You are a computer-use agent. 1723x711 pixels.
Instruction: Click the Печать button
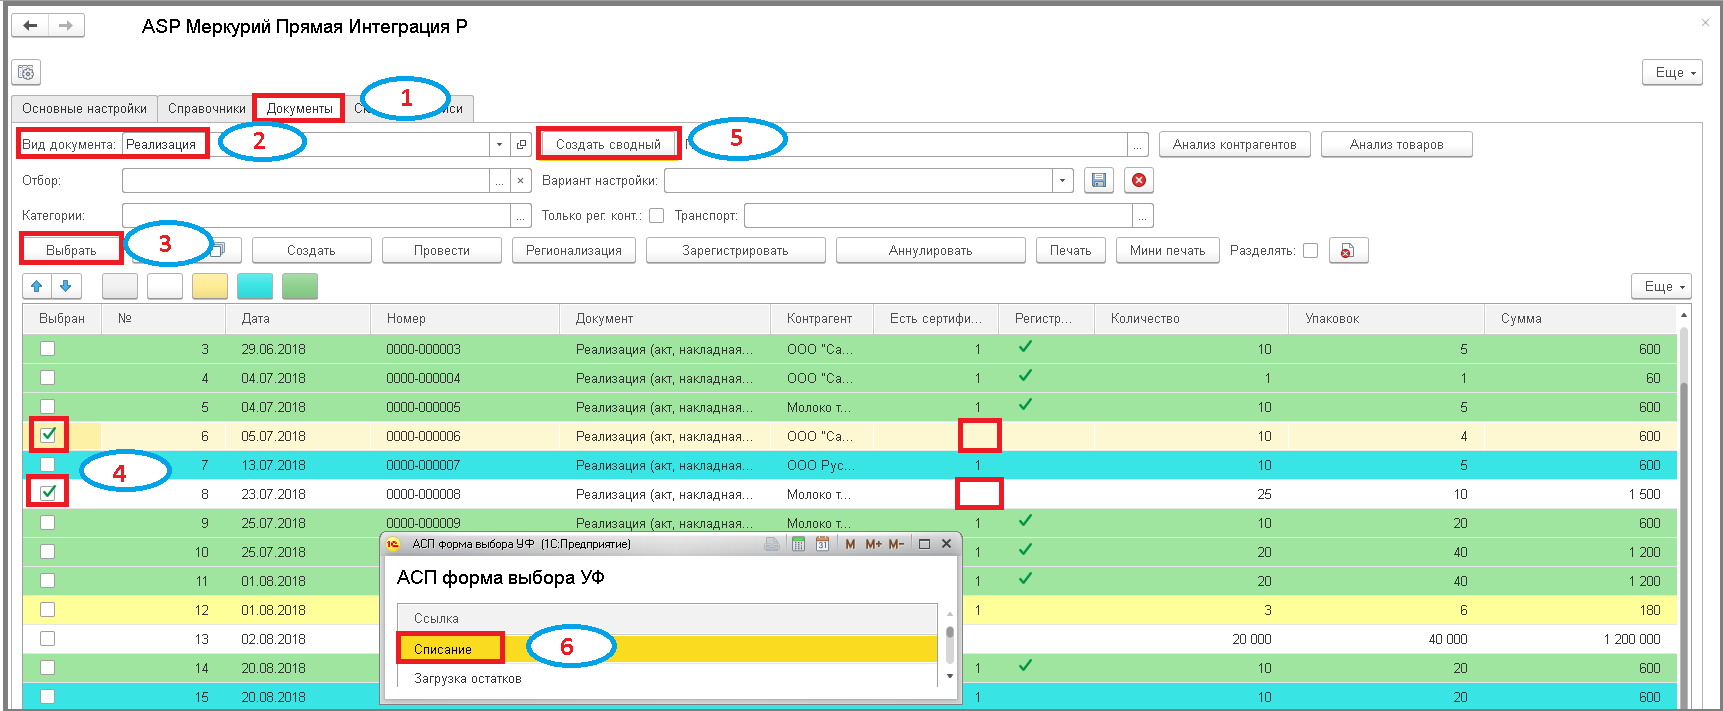1070,250
